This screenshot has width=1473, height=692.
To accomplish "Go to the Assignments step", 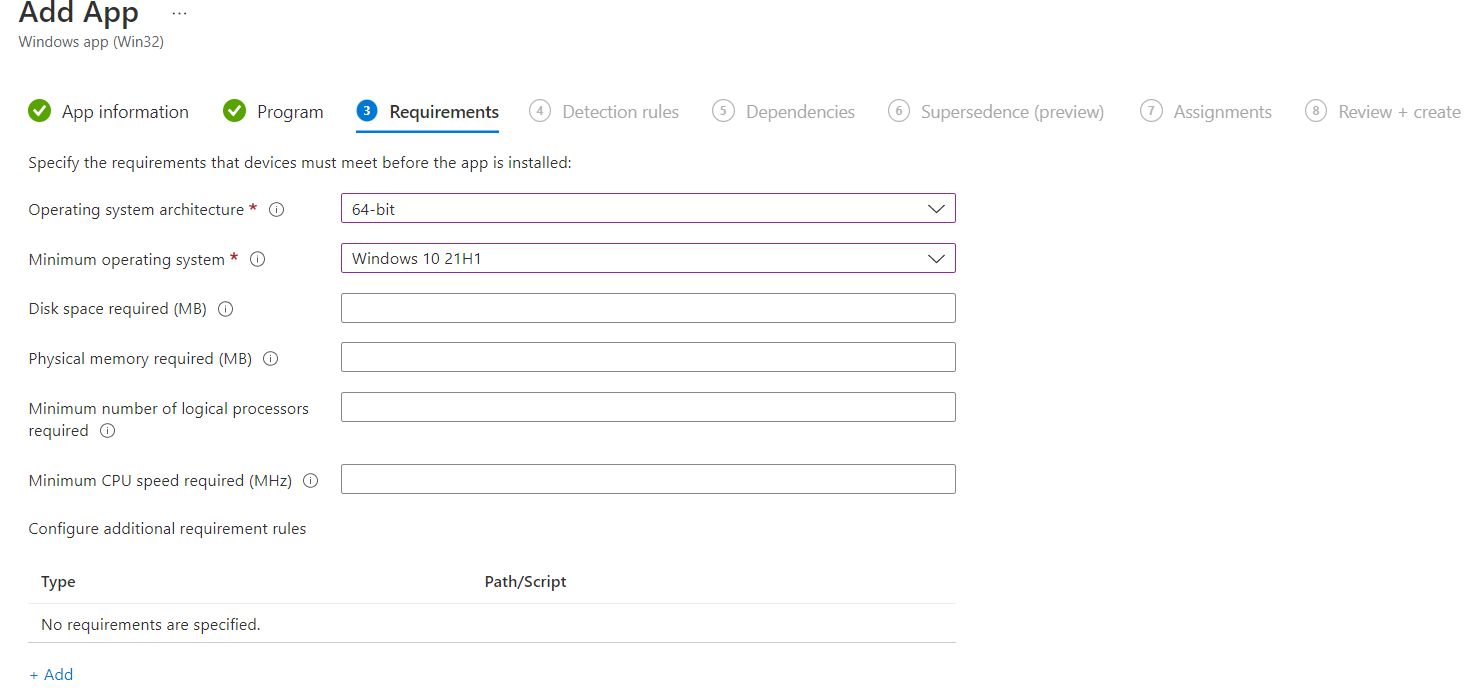I will point(1221,111).
